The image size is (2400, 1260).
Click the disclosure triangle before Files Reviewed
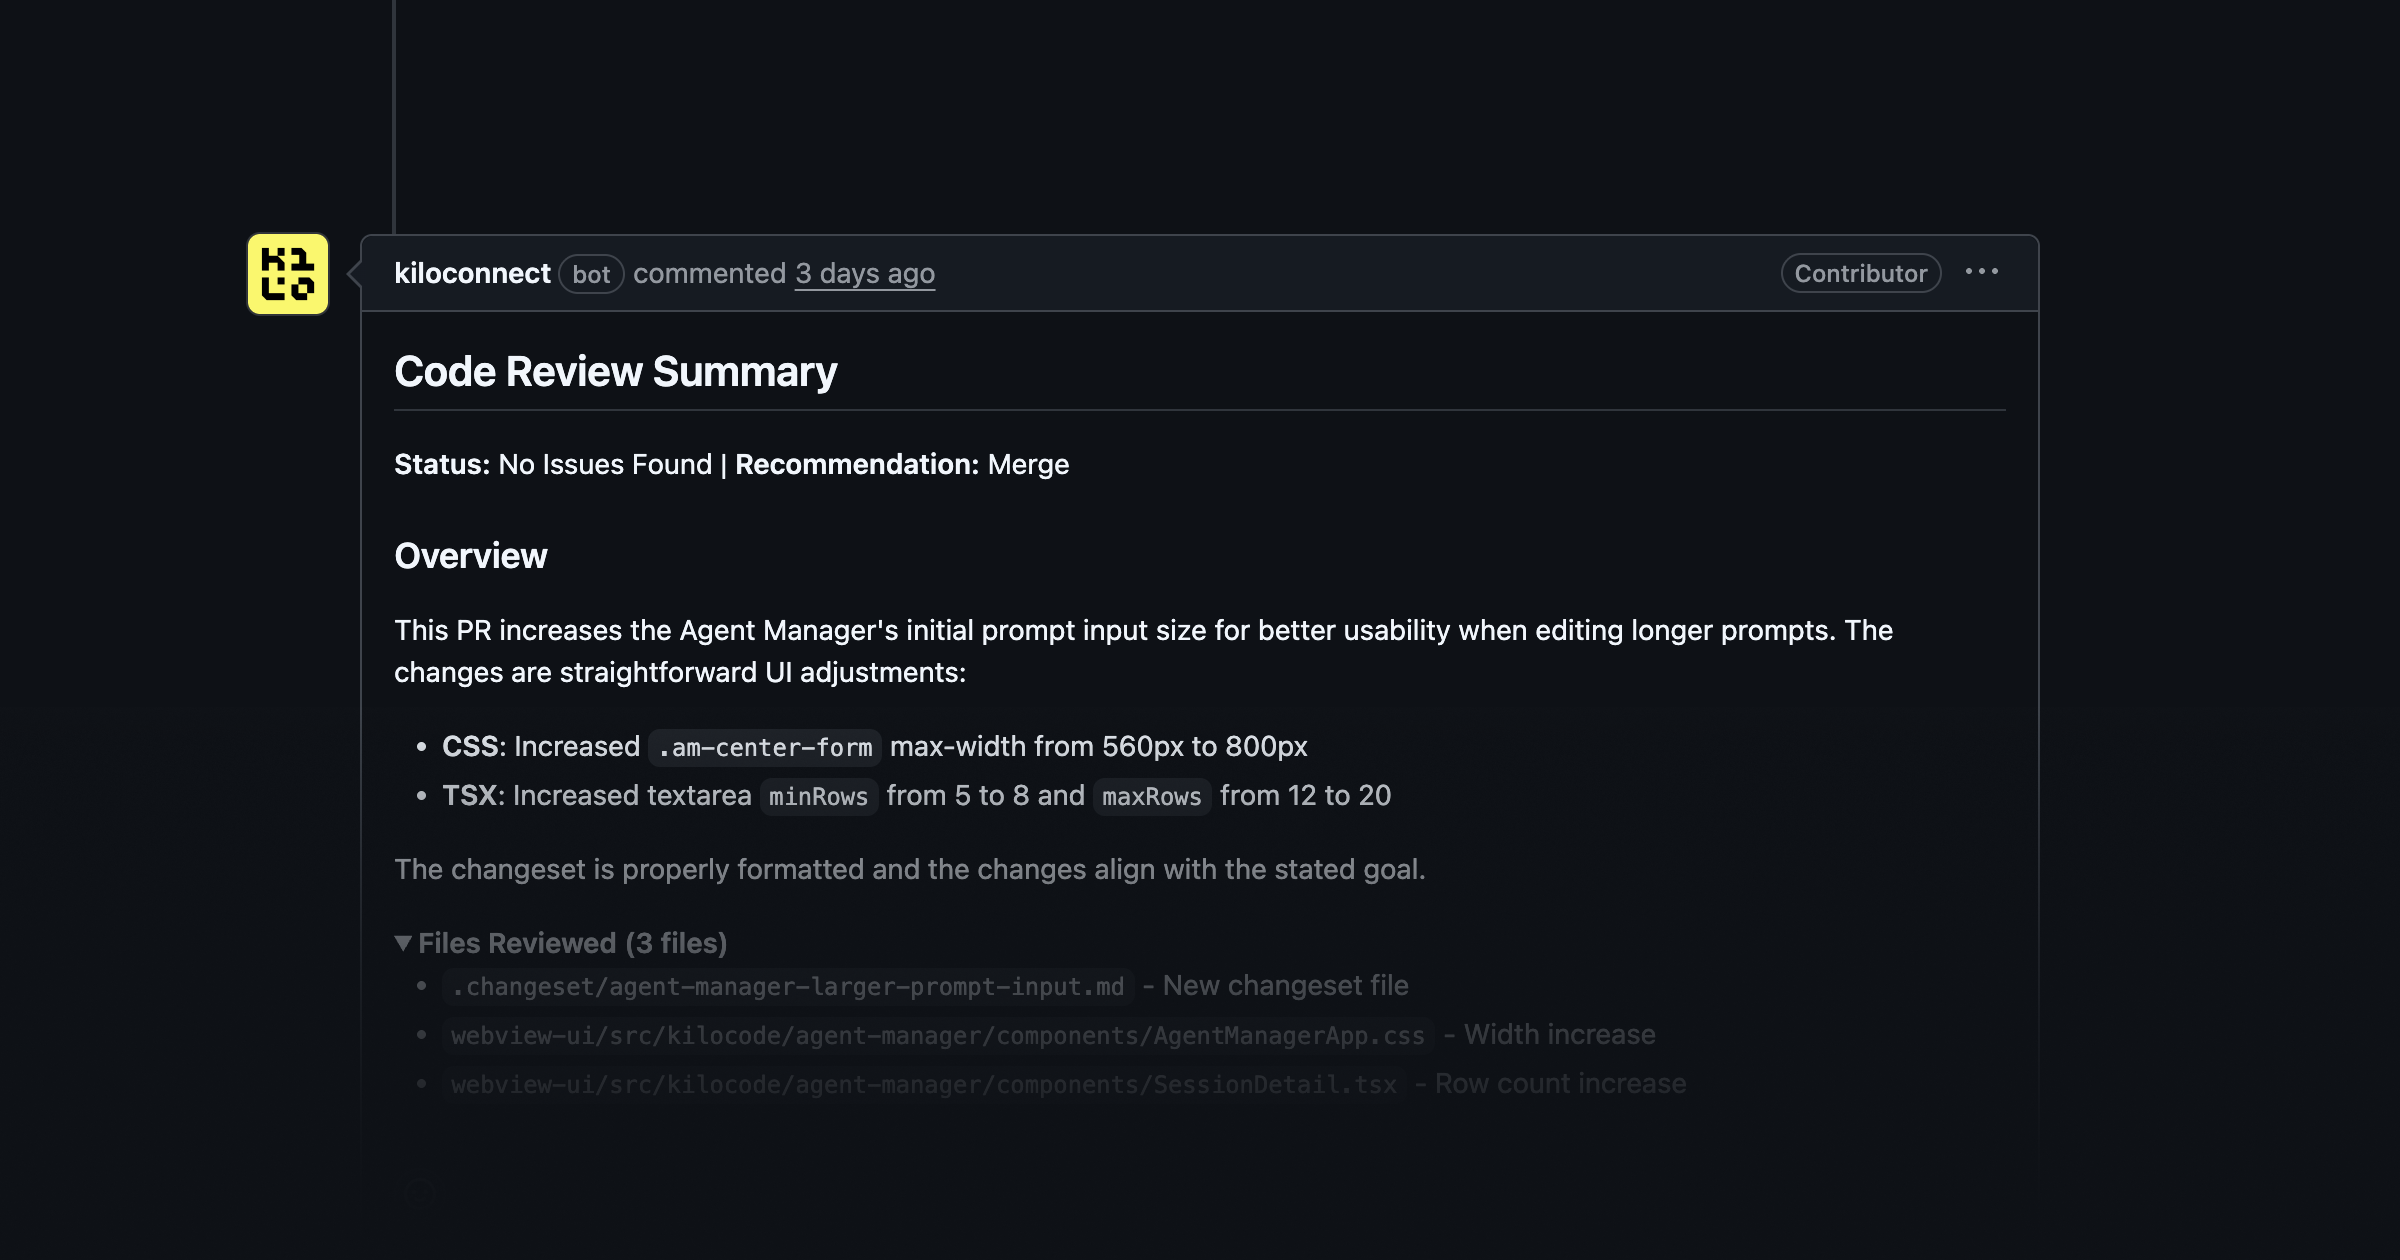tap(404, 942)
